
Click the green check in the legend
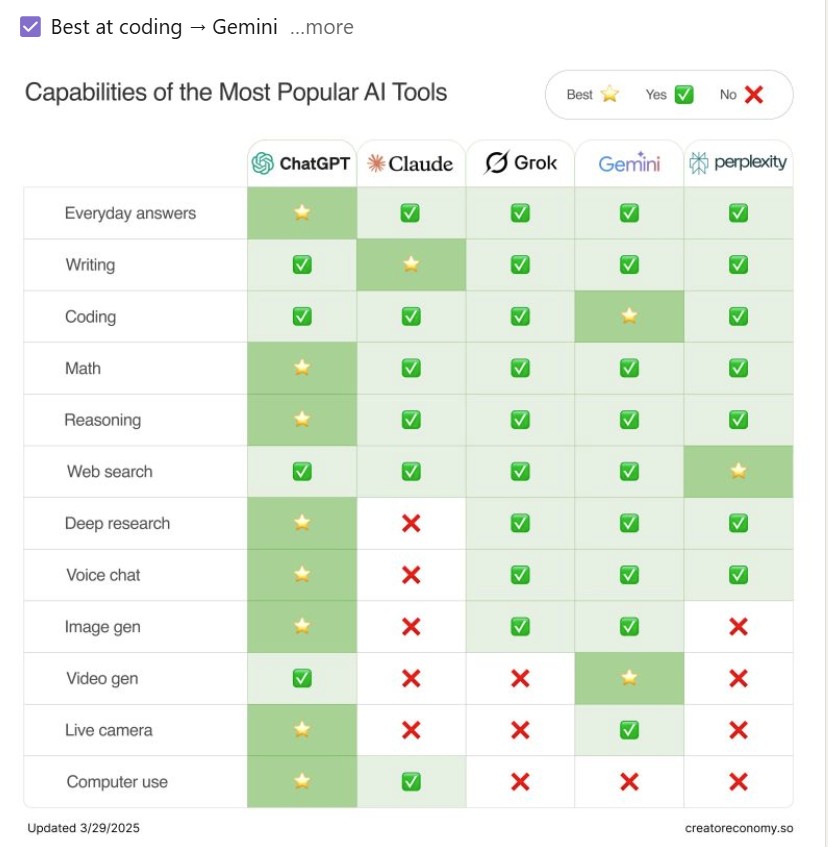[684, 95]
